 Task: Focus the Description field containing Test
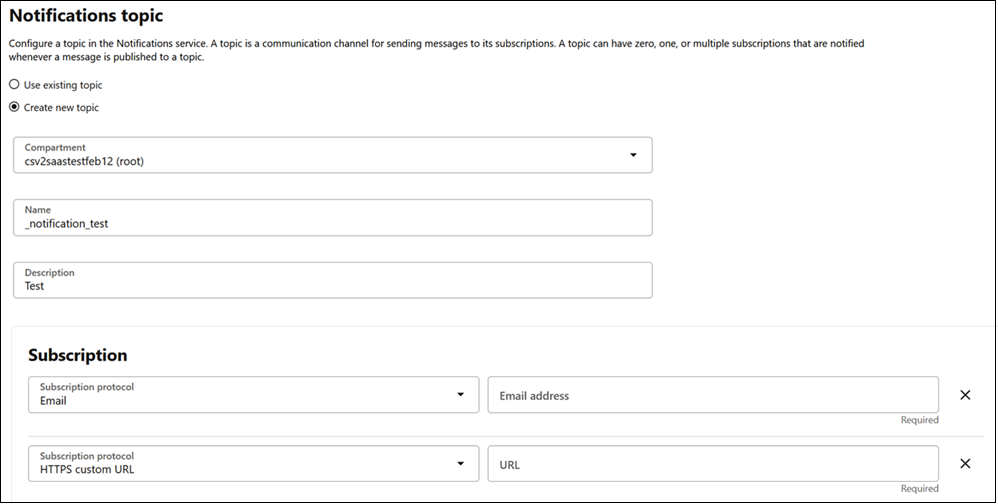click(332, 280)
